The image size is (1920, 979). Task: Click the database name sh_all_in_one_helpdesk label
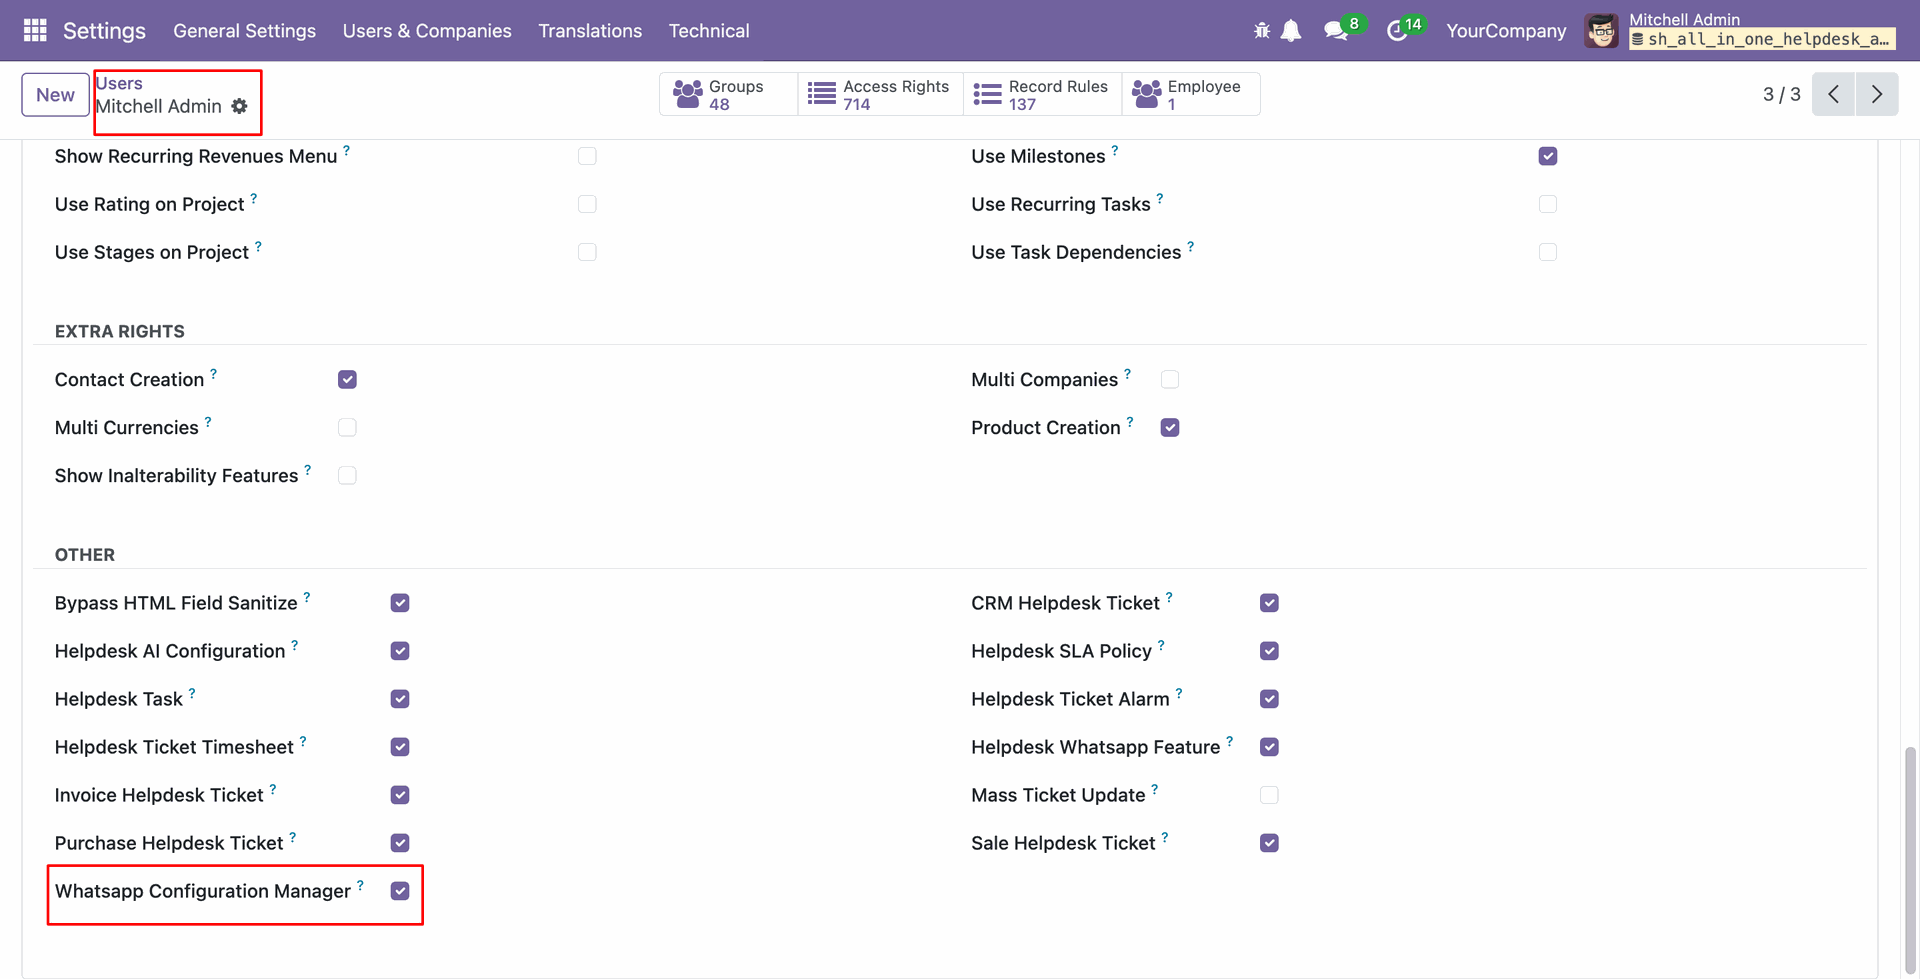1762,39
